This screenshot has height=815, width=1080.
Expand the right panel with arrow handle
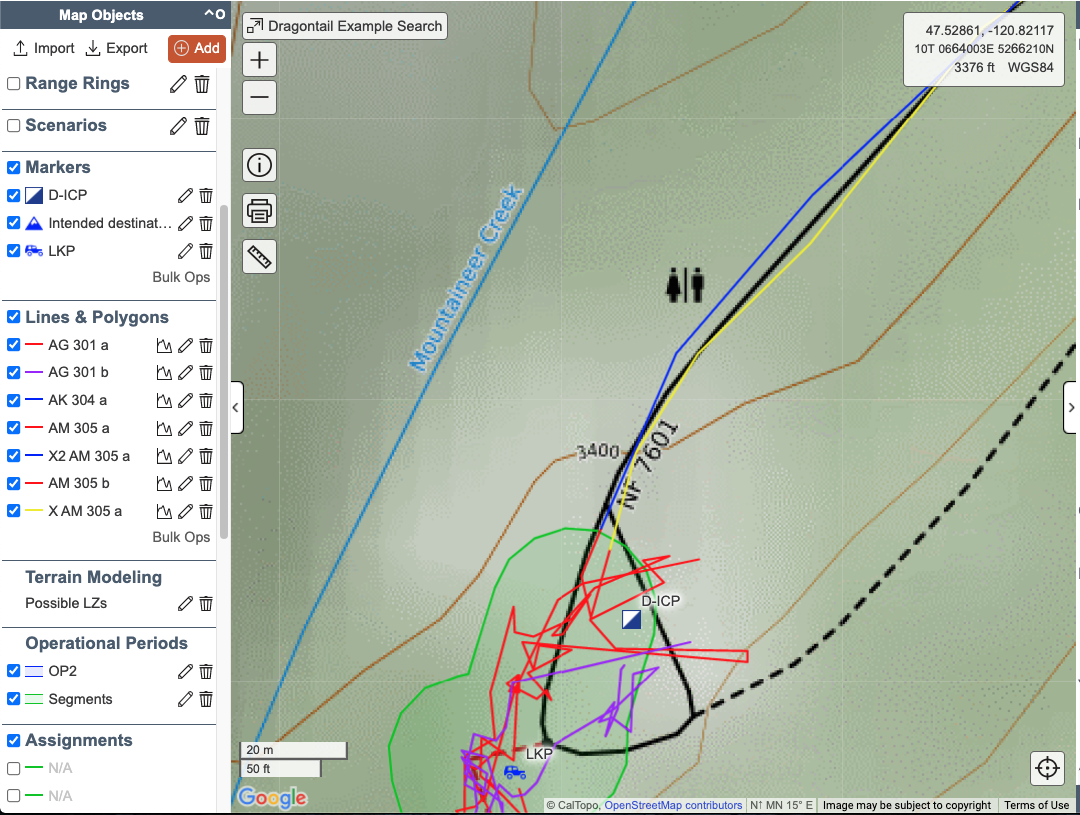[1071, 408]
